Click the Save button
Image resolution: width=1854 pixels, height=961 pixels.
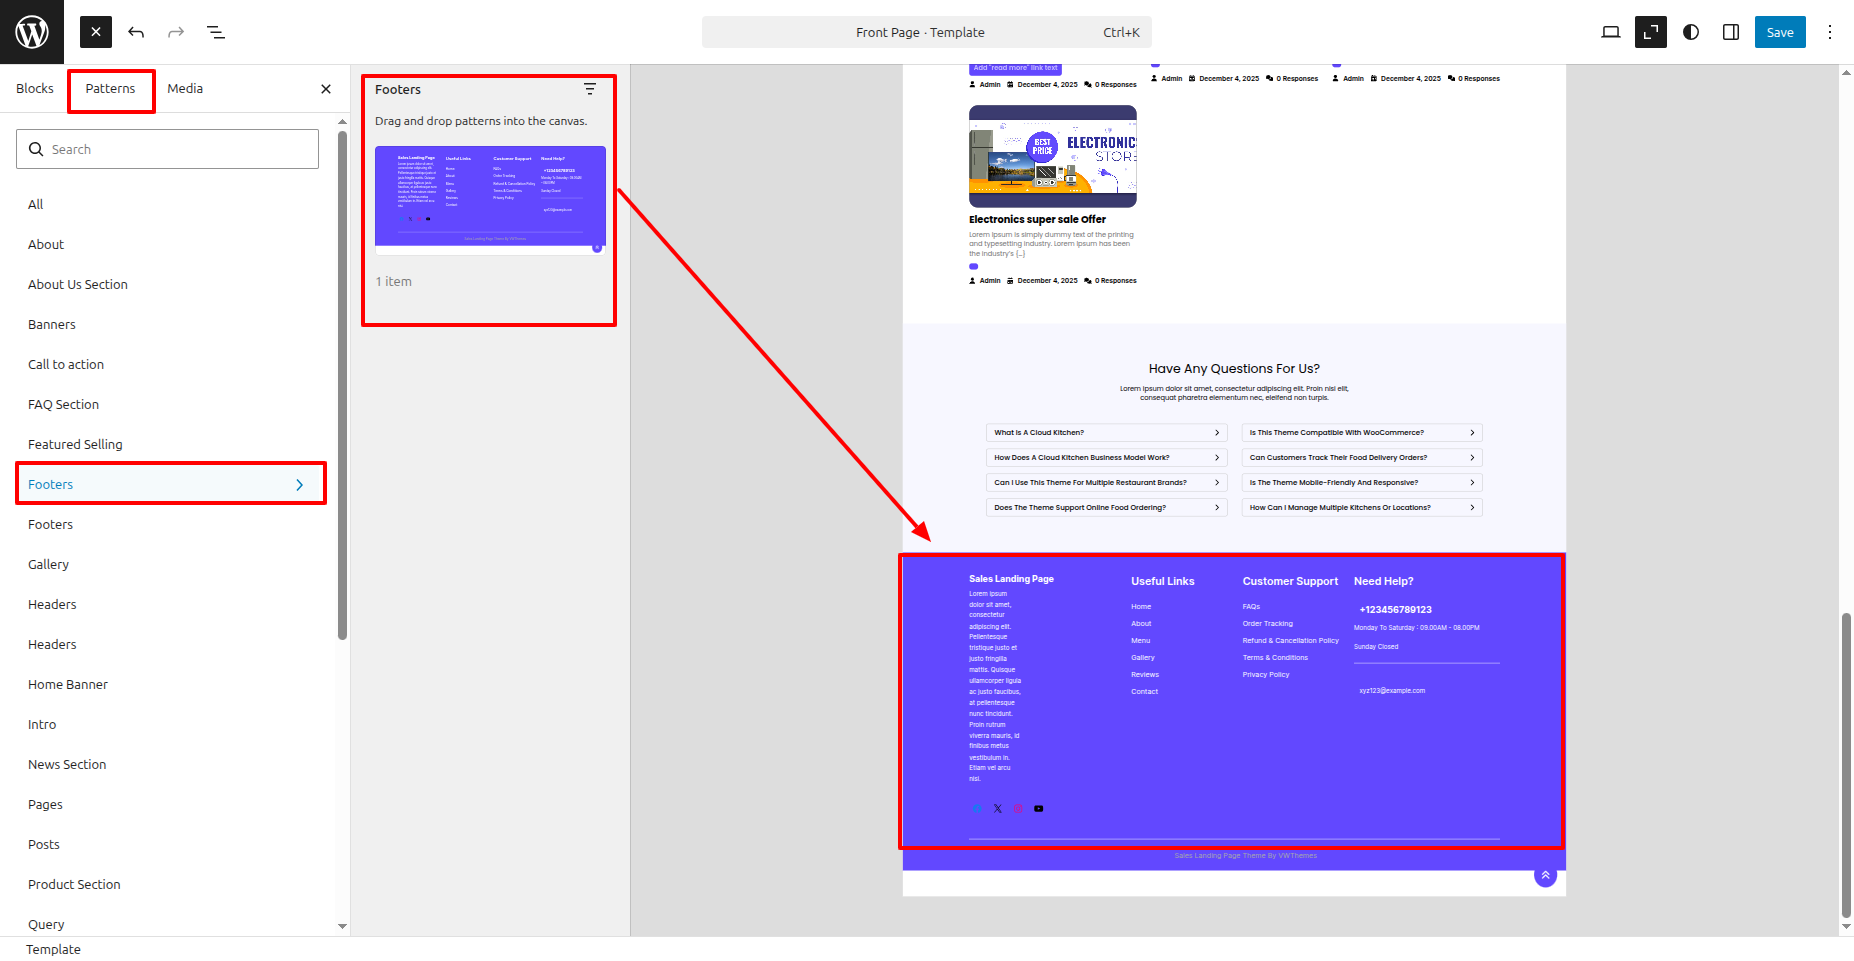(1780, 32)
